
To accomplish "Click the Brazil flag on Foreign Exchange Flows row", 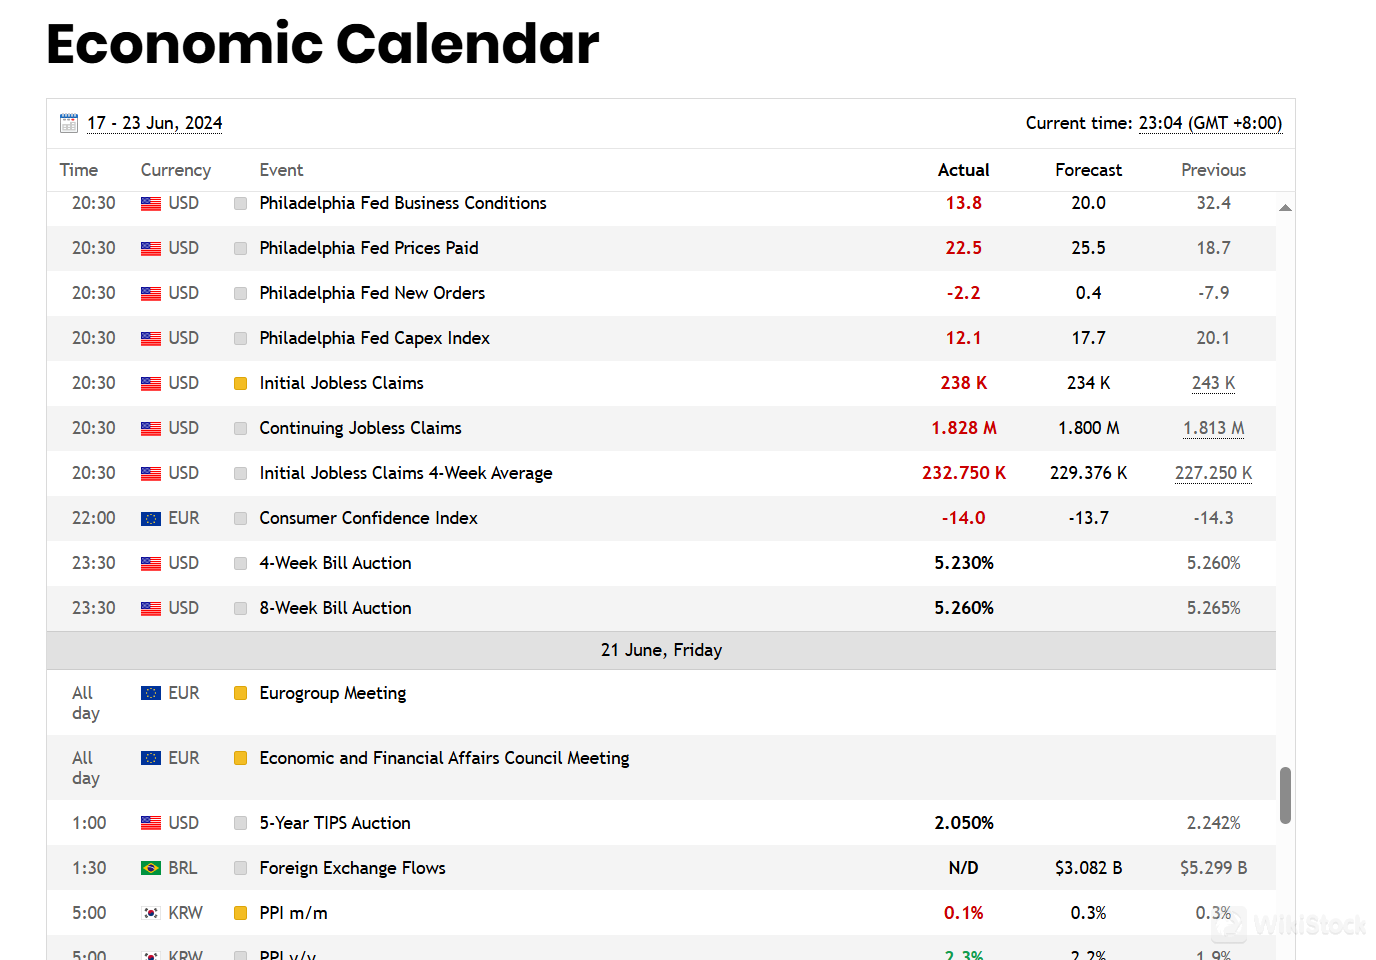I will pyautogui.click(x=151, y=868).
